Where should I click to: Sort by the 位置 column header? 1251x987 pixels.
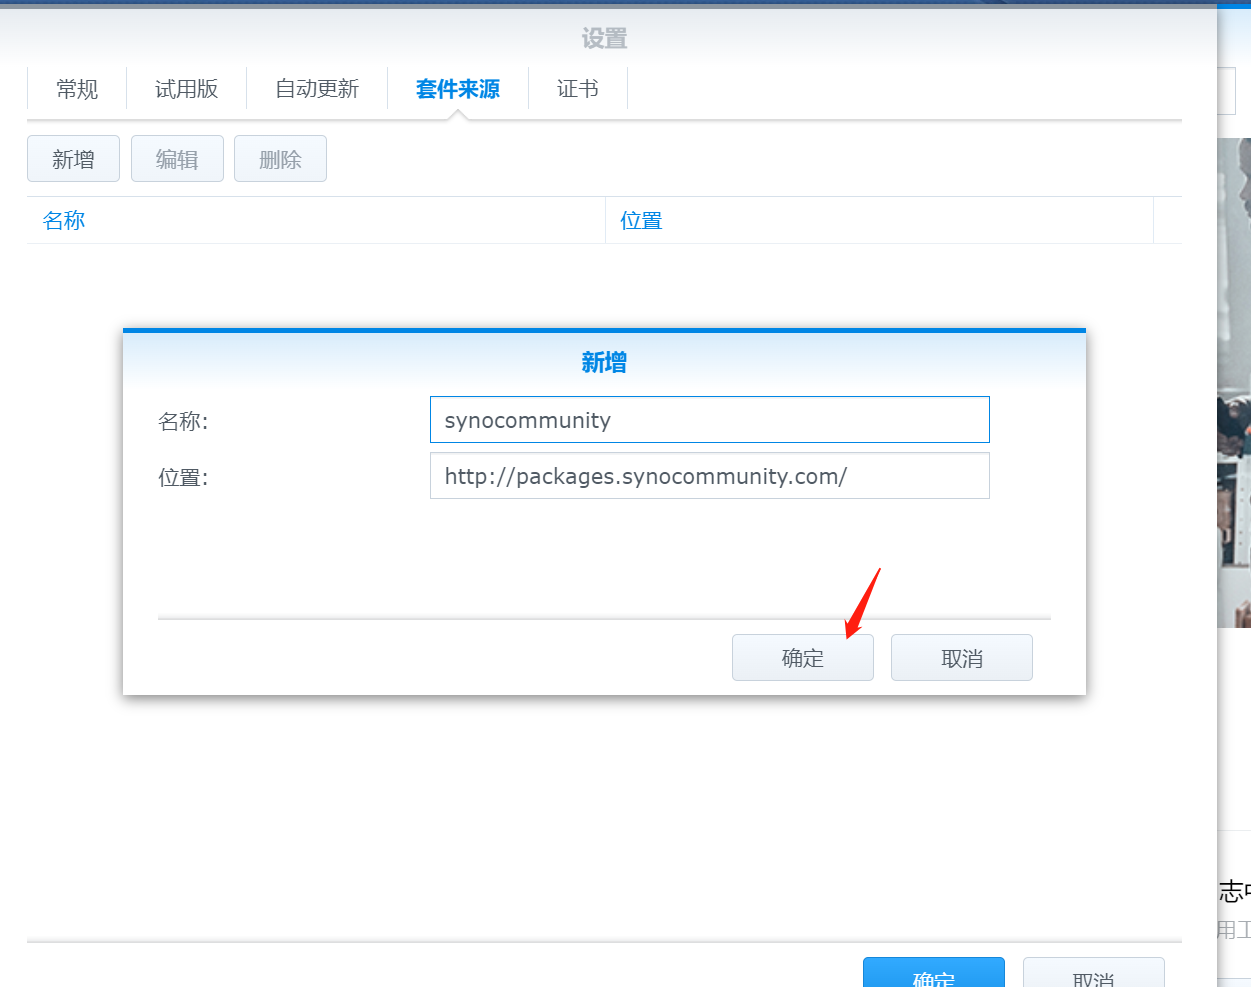(x=879, y=220)
